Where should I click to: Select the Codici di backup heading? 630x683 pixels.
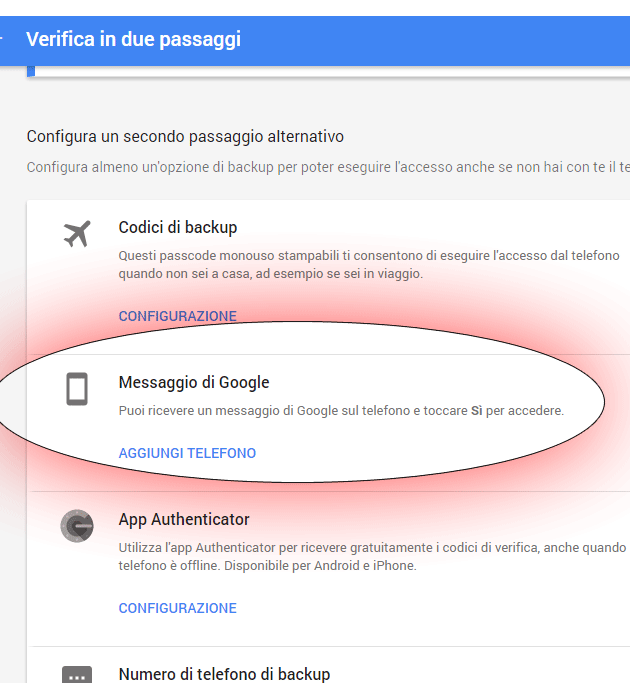point(177,227)
